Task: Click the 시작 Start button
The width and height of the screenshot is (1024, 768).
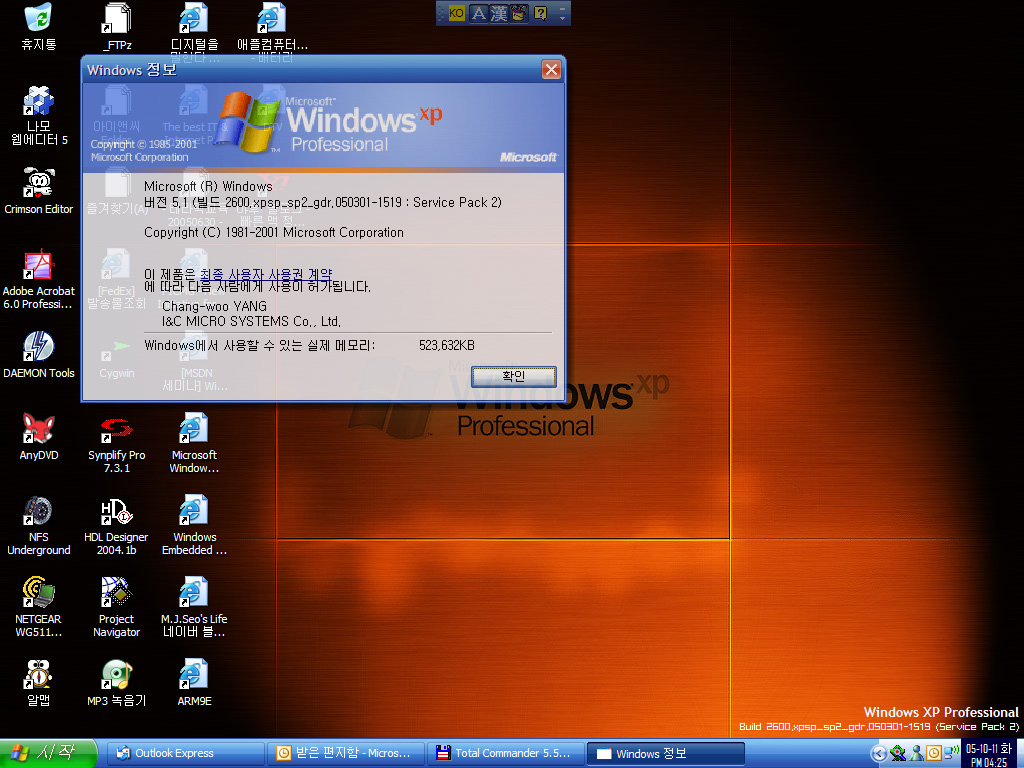Action: point(49,753)
